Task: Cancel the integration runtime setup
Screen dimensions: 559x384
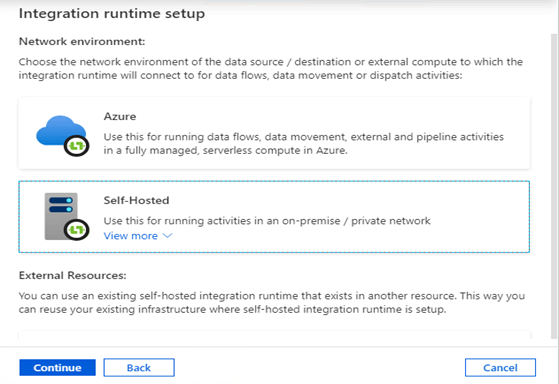Action: [x=500, y=368]
